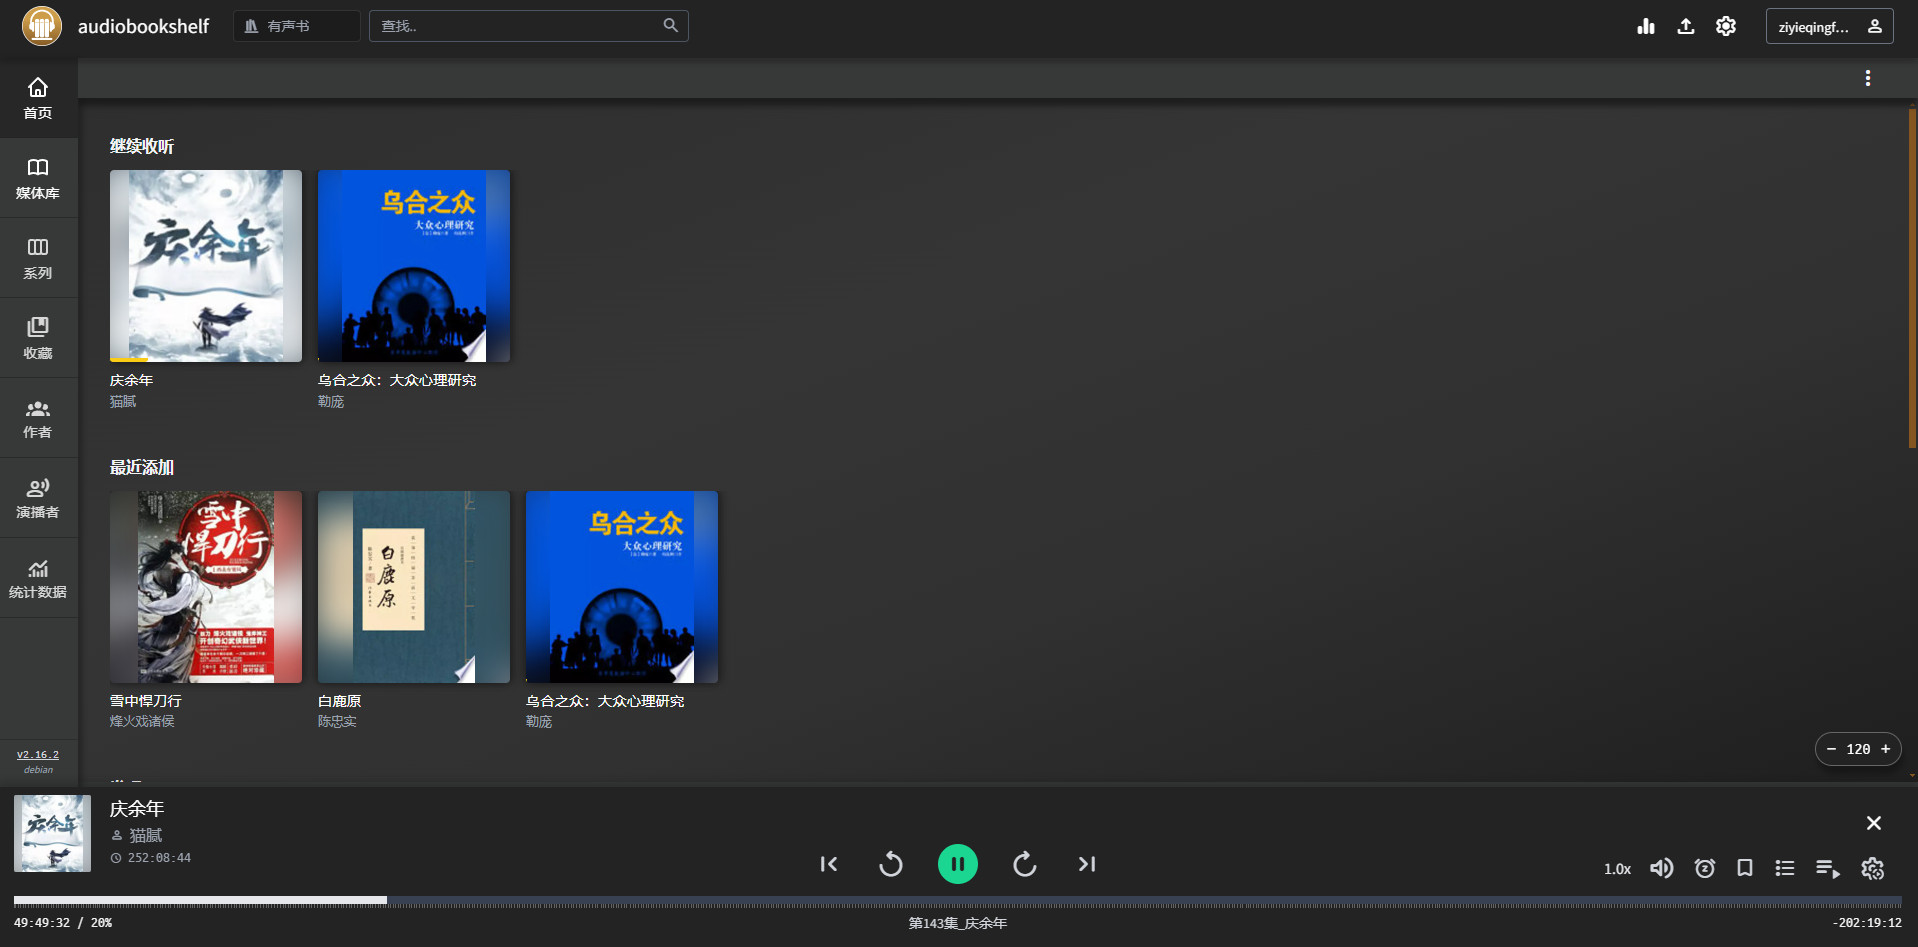The height and width of the screenshot is (947, 1918).
Task: Open 媒体库 library in sidebar
Action: click(38, 178)
